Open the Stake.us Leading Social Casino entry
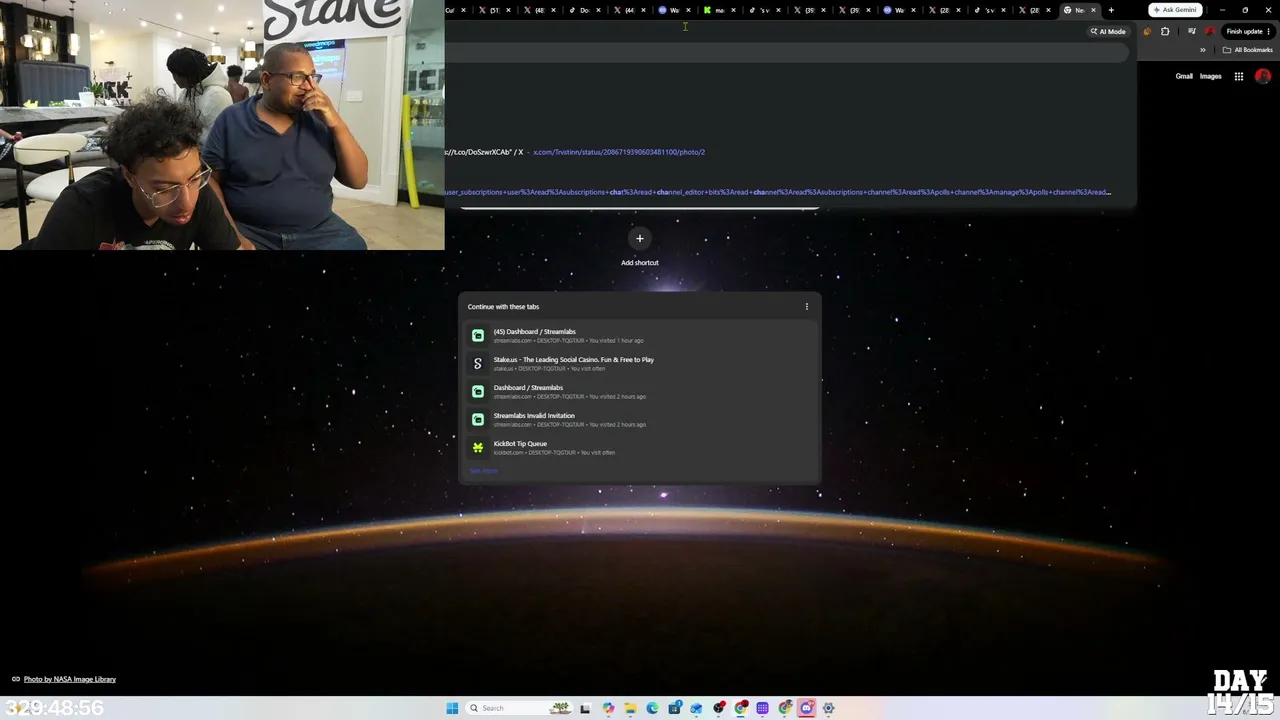Image resolution: width=1280 pixels, height=720 pixels. 639,364
